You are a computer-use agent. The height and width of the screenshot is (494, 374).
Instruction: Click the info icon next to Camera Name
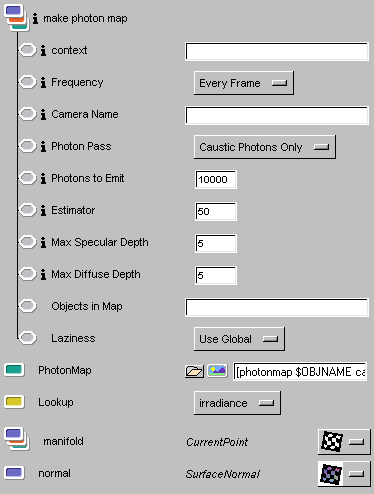(x=43, y=114)
